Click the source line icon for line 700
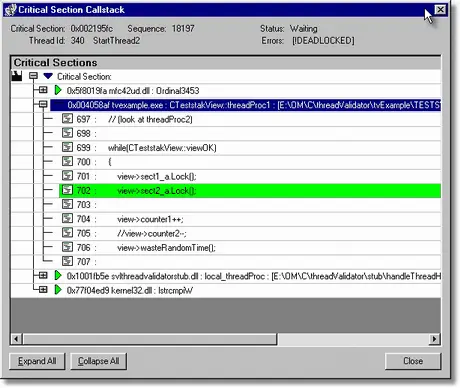Viewport: 460px width, 388px height. point(67,162)
